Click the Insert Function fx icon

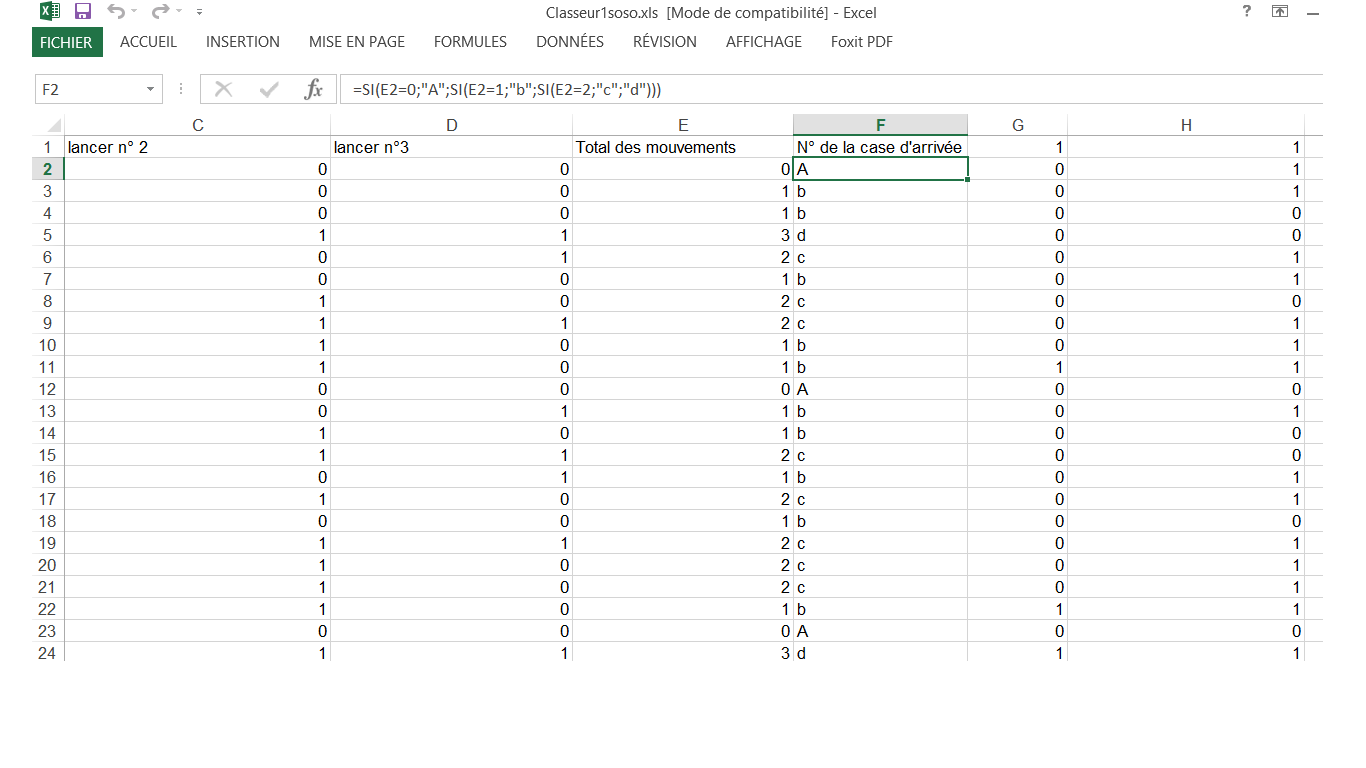pyautogui.click(x=313, y=89)
